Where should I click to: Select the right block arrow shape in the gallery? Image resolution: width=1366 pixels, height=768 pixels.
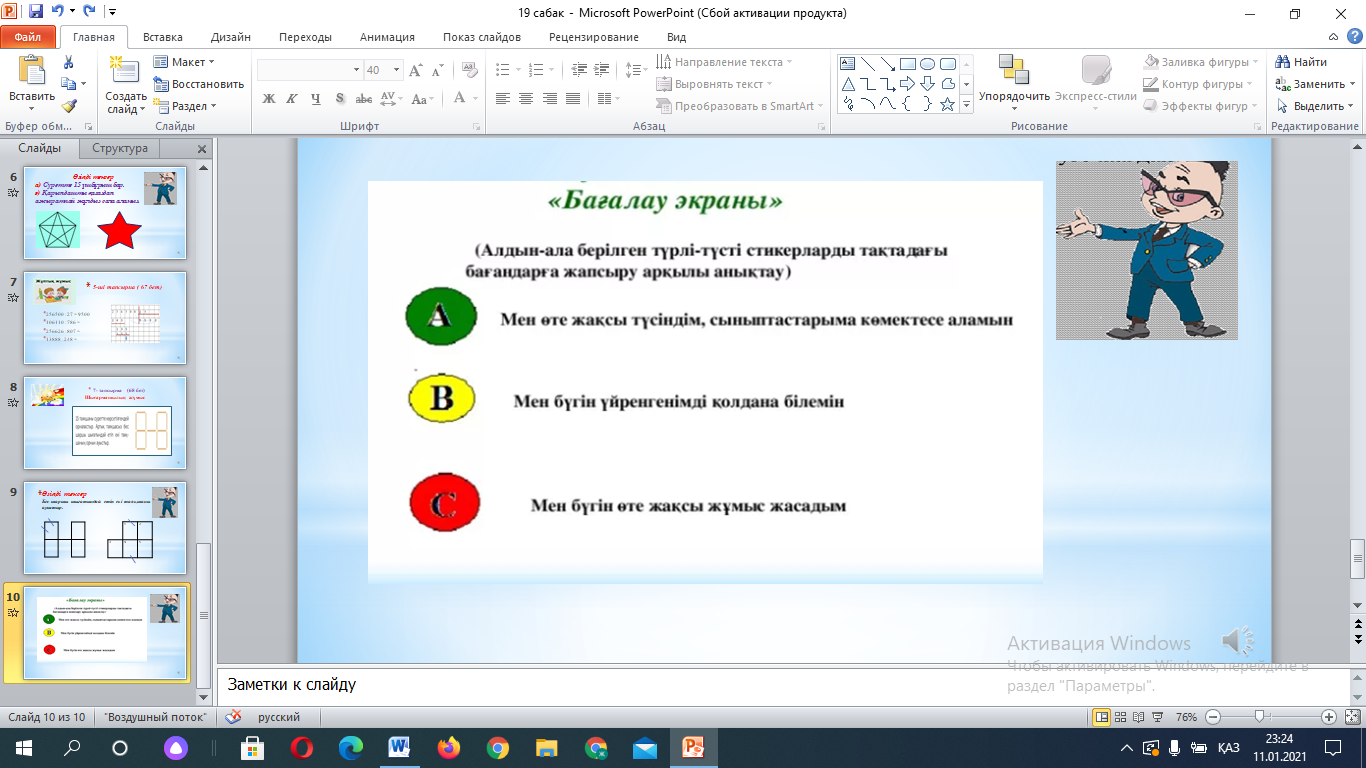907,83
